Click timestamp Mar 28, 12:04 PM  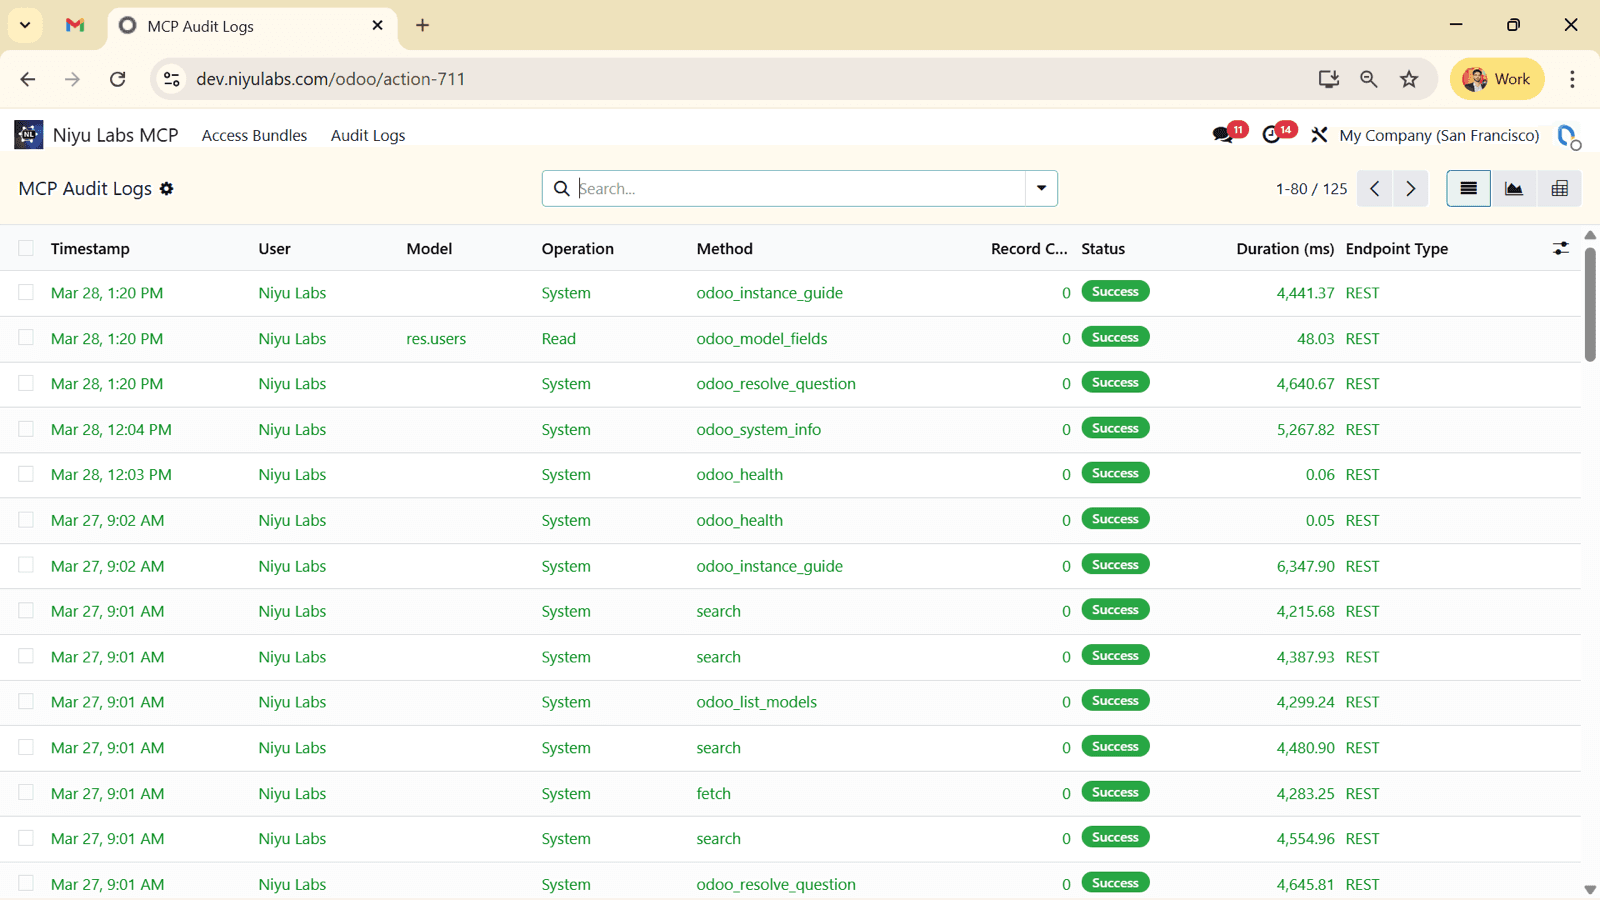111,430
